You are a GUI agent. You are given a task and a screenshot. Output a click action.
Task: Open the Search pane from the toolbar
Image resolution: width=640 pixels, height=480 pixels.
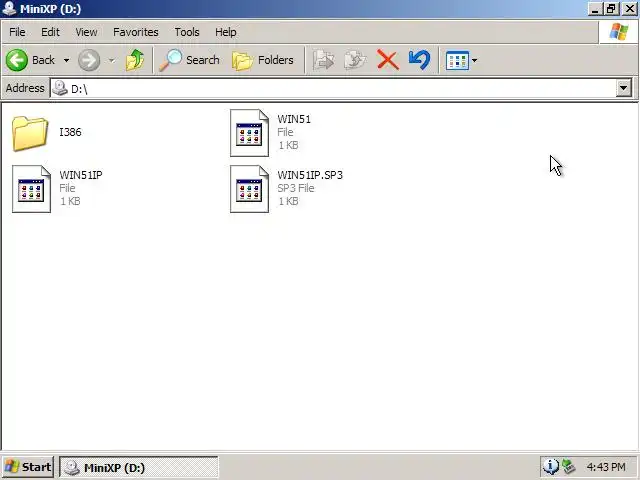click(x=190, y=60)
